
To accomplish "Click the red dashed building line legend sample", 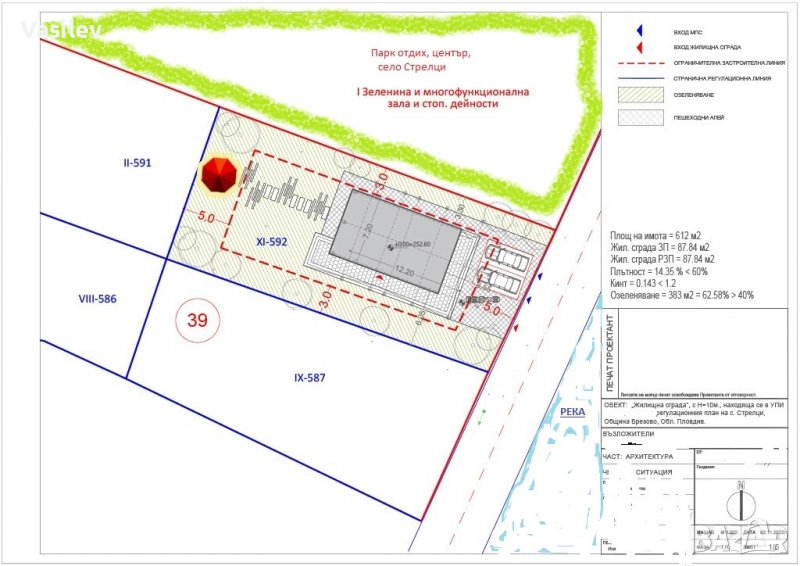I will (640, 62).
